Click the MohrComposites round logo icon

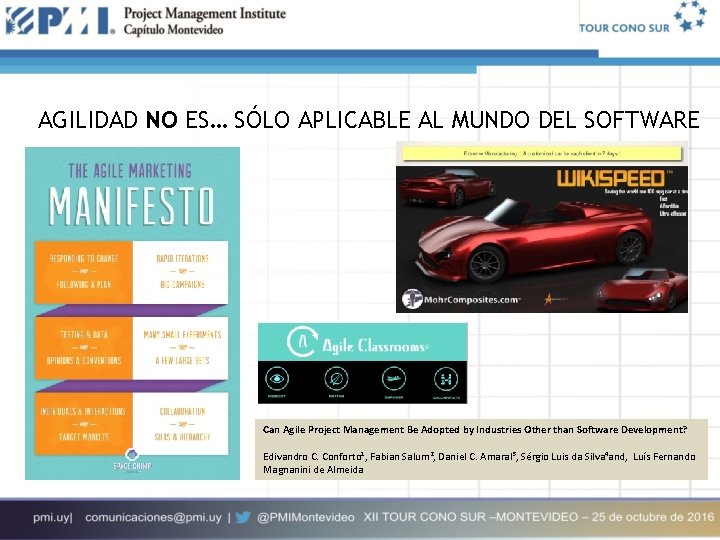[412, 299]
